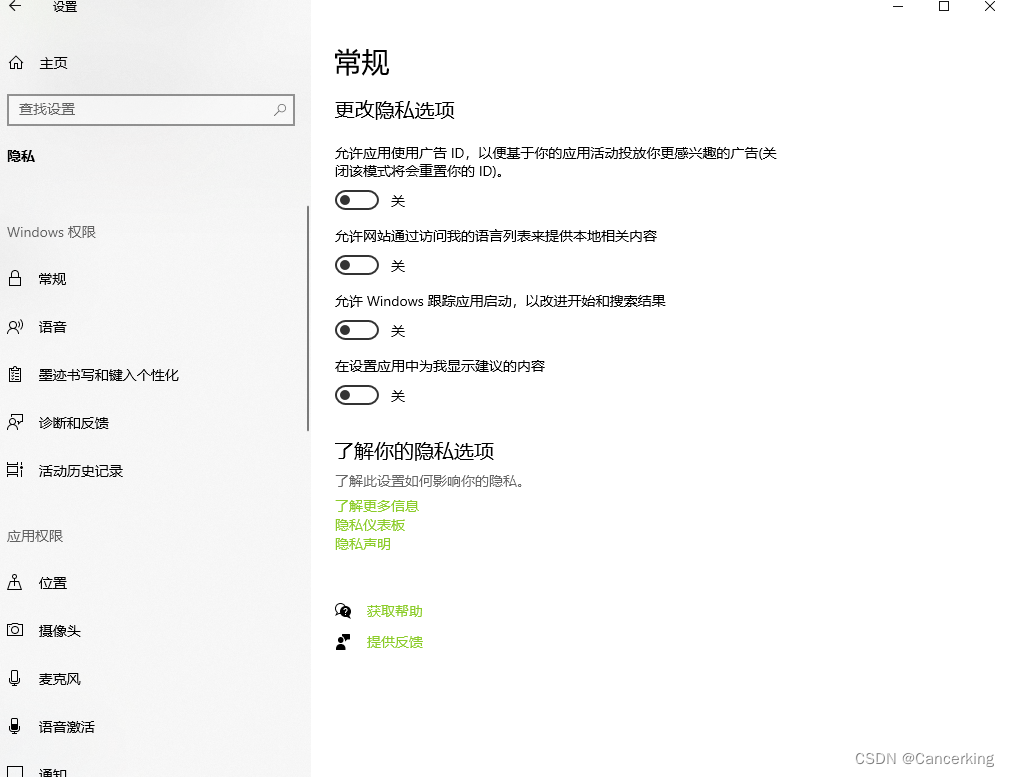Click the 更改隐私选项 heading
Viewport: 1009px width, 777px height.
pos(394,110)
